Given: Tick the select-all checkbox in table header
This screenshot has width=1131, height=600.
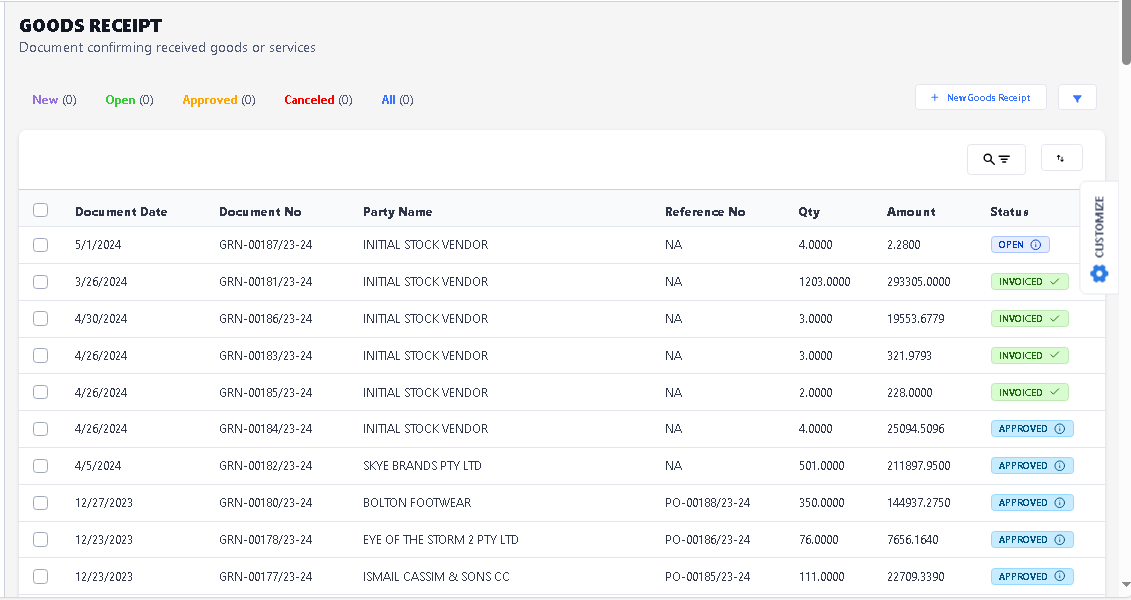Looking at the screenshot, I should point(41,210).
